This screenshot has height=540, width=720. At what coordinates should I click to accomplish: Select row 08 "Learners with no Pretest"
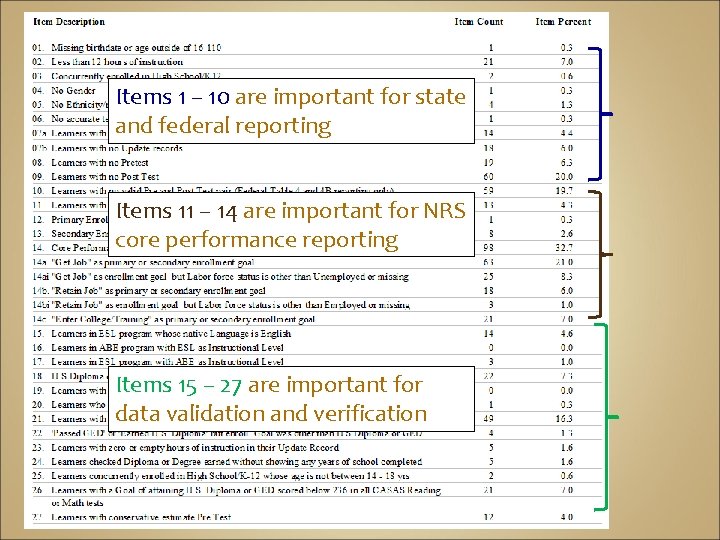[317, 163]
